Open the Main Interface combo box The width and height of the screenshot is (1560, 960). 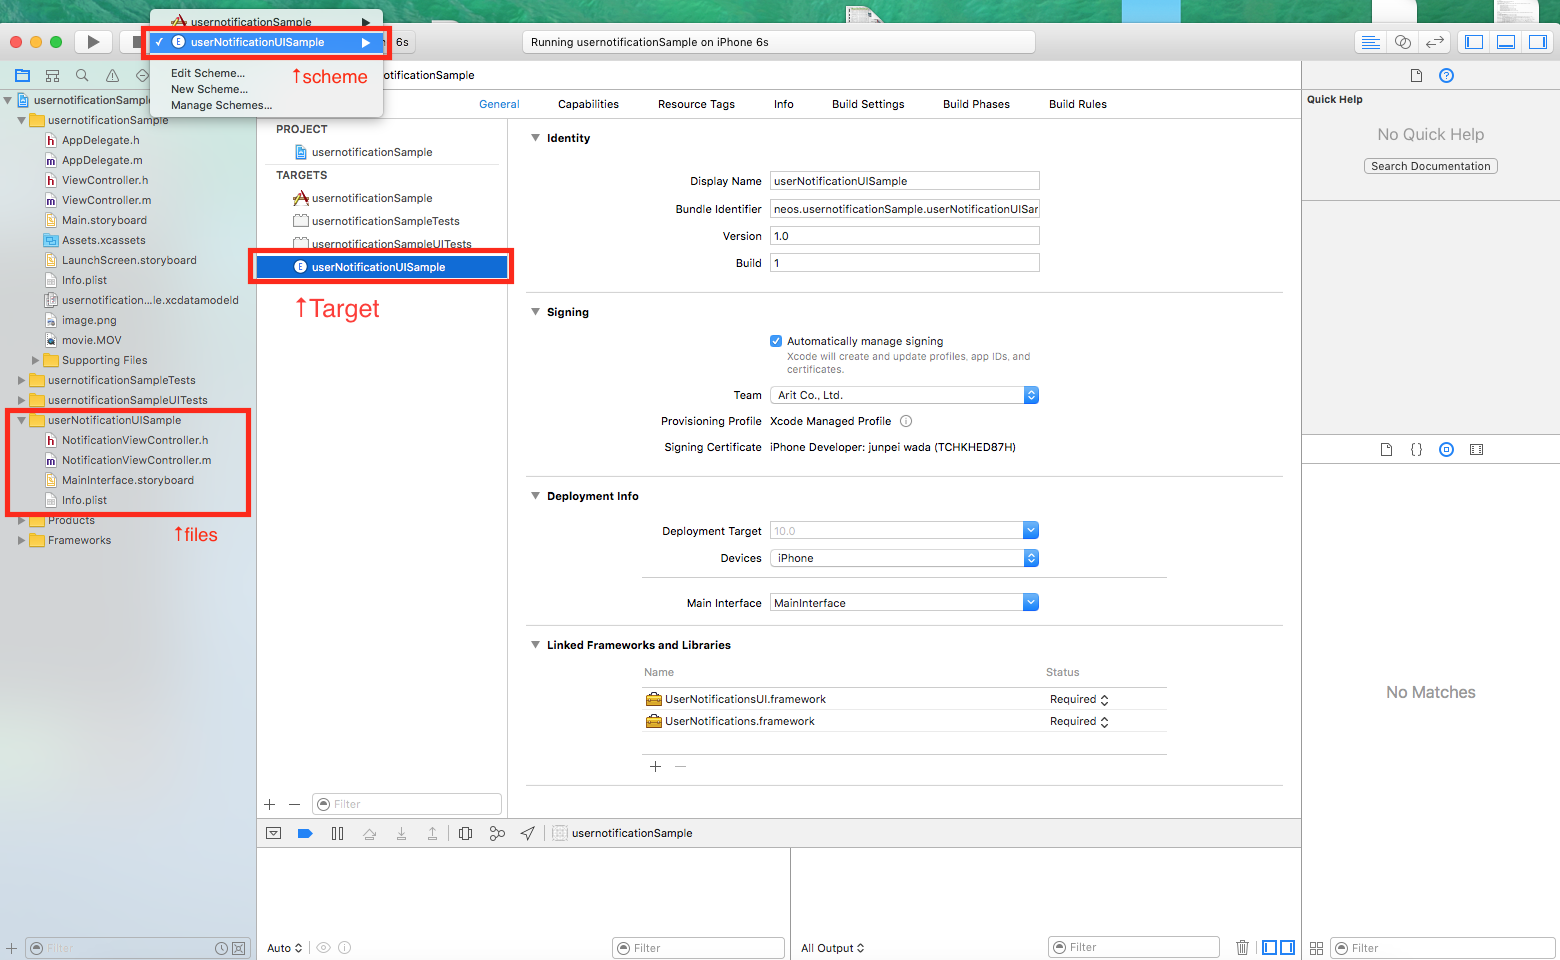(904, 603)
